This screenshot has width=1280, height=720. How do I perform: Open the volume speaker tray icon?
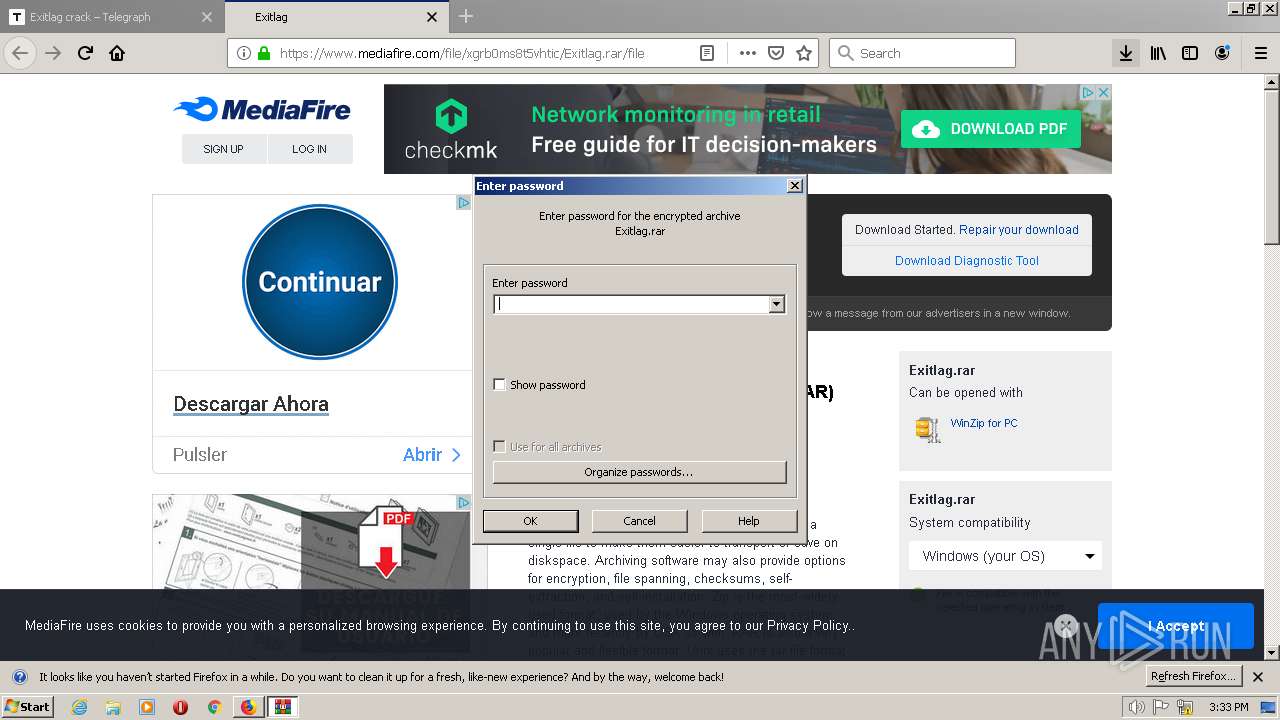1136,707
